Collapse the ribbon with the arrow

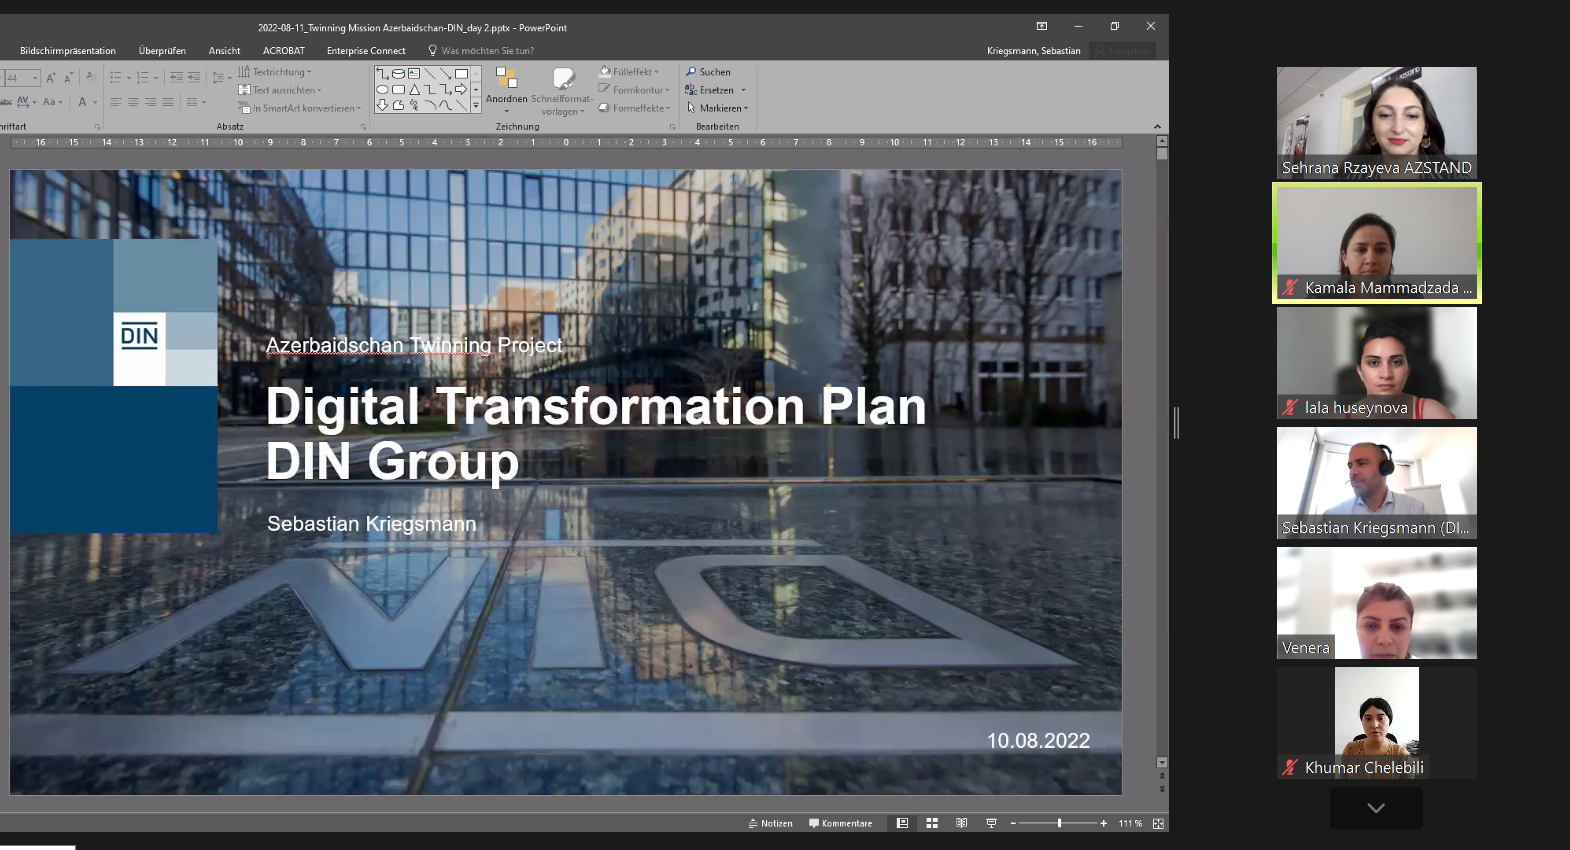click(x=1157, y=127)
